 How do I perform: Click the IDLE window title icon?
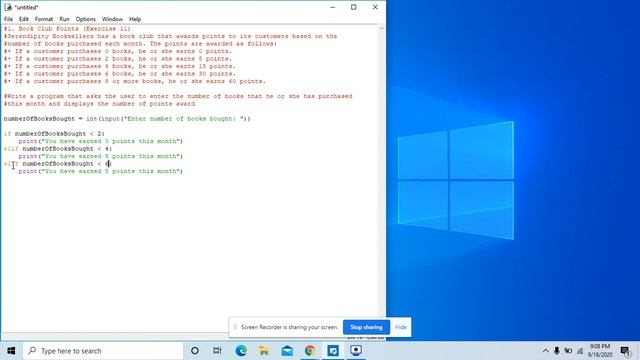click(8, 7)
